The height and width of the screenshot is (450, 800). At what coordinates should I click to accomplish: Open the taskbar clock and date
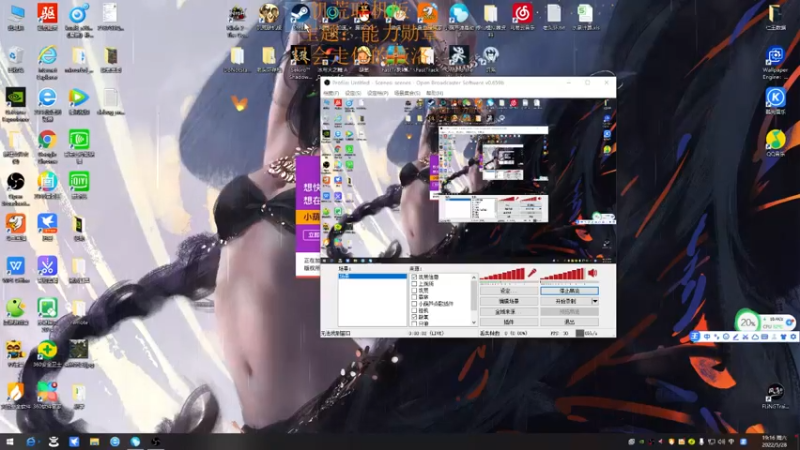click(774, 441)
